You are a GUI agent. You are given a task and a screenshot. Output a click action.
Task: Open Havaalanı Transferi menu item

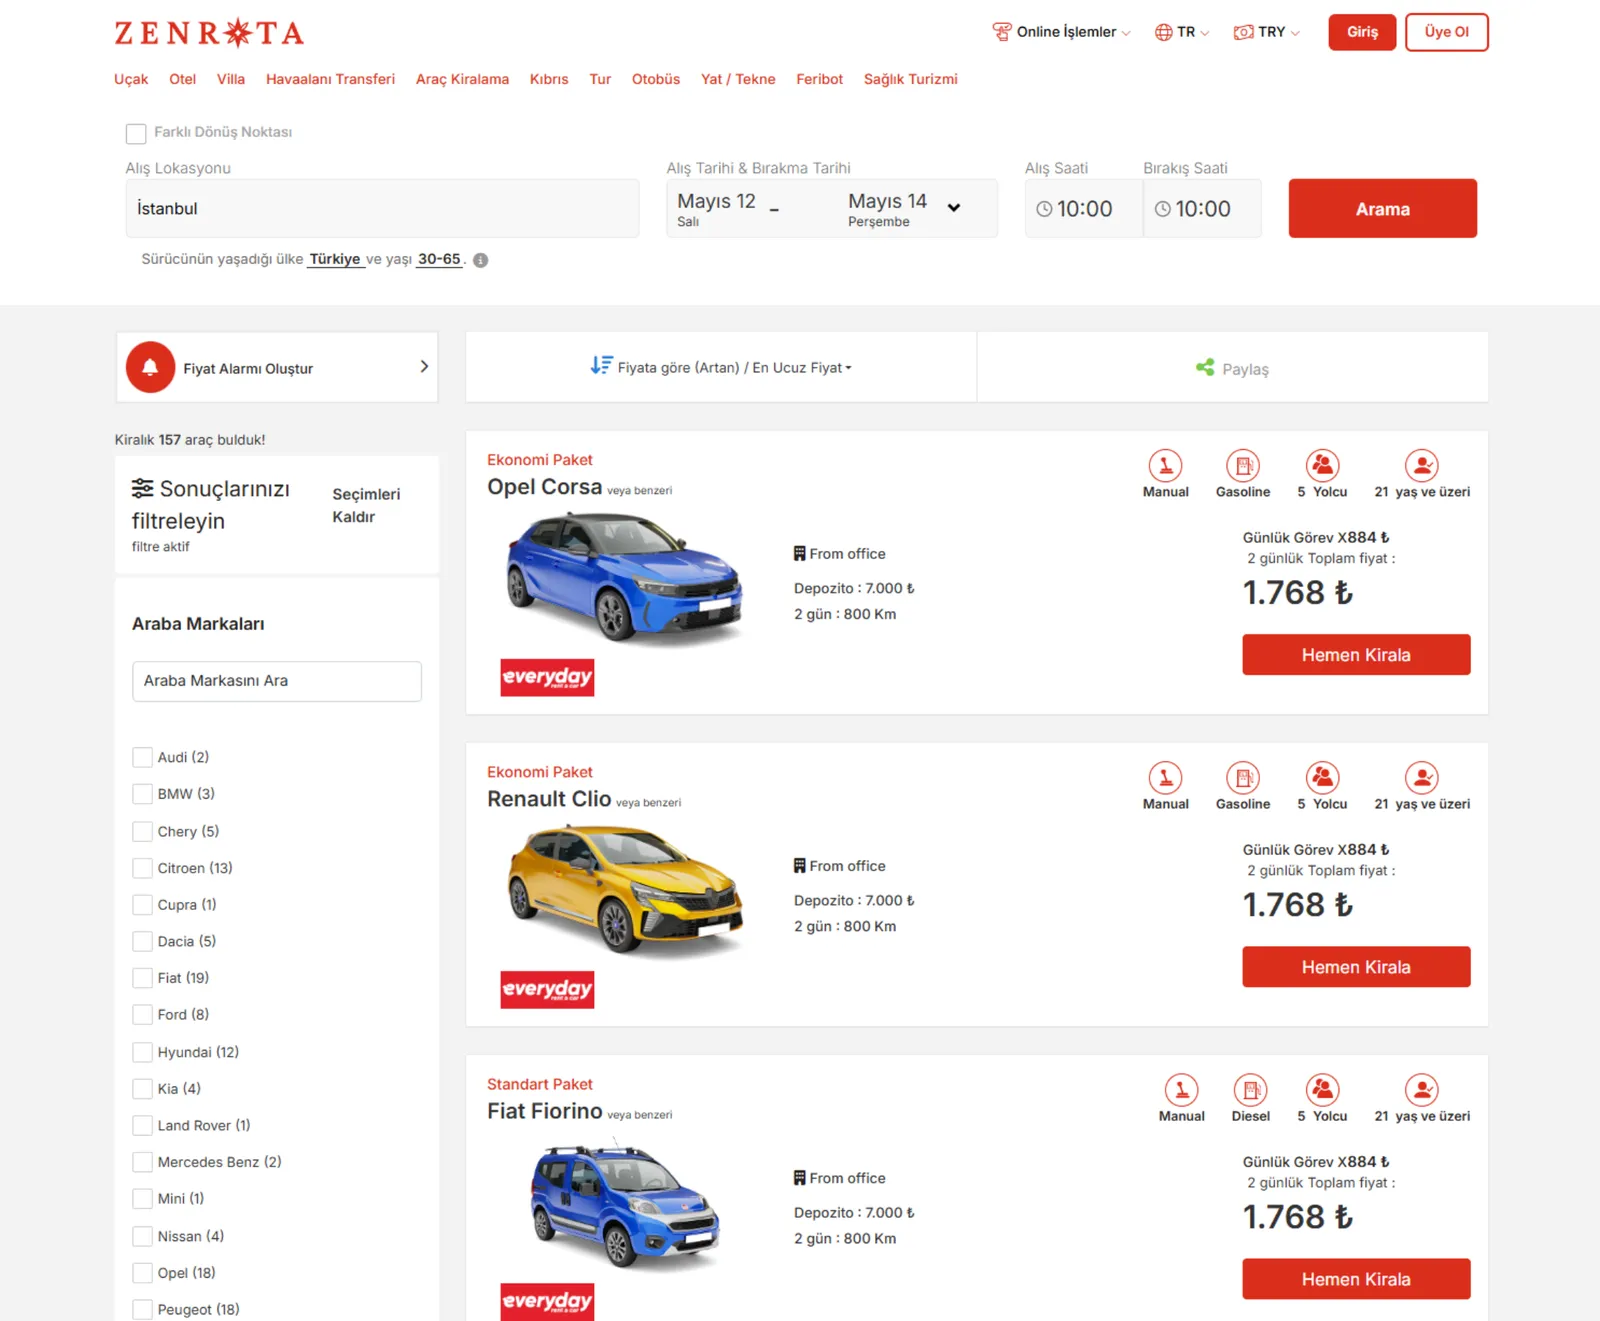click(330, 79)
